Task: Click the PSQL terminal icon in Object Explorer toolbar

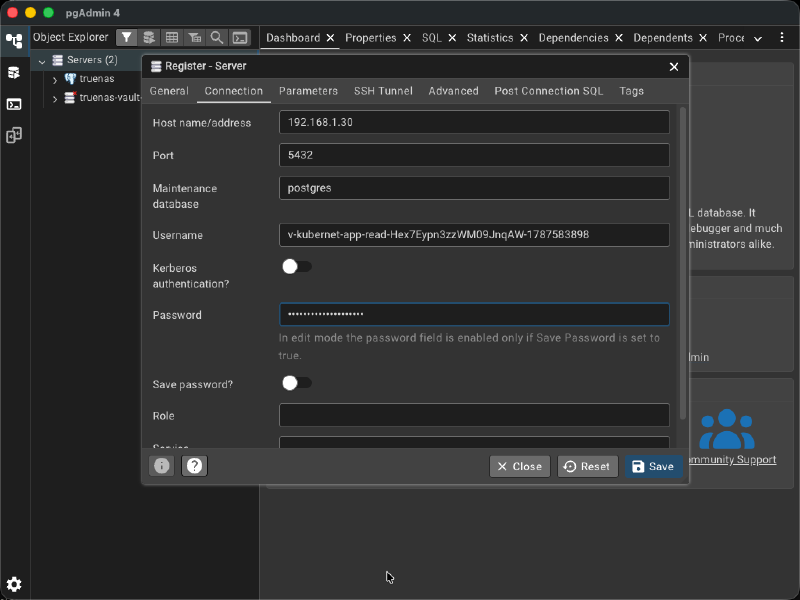Action: click(240, 37)
